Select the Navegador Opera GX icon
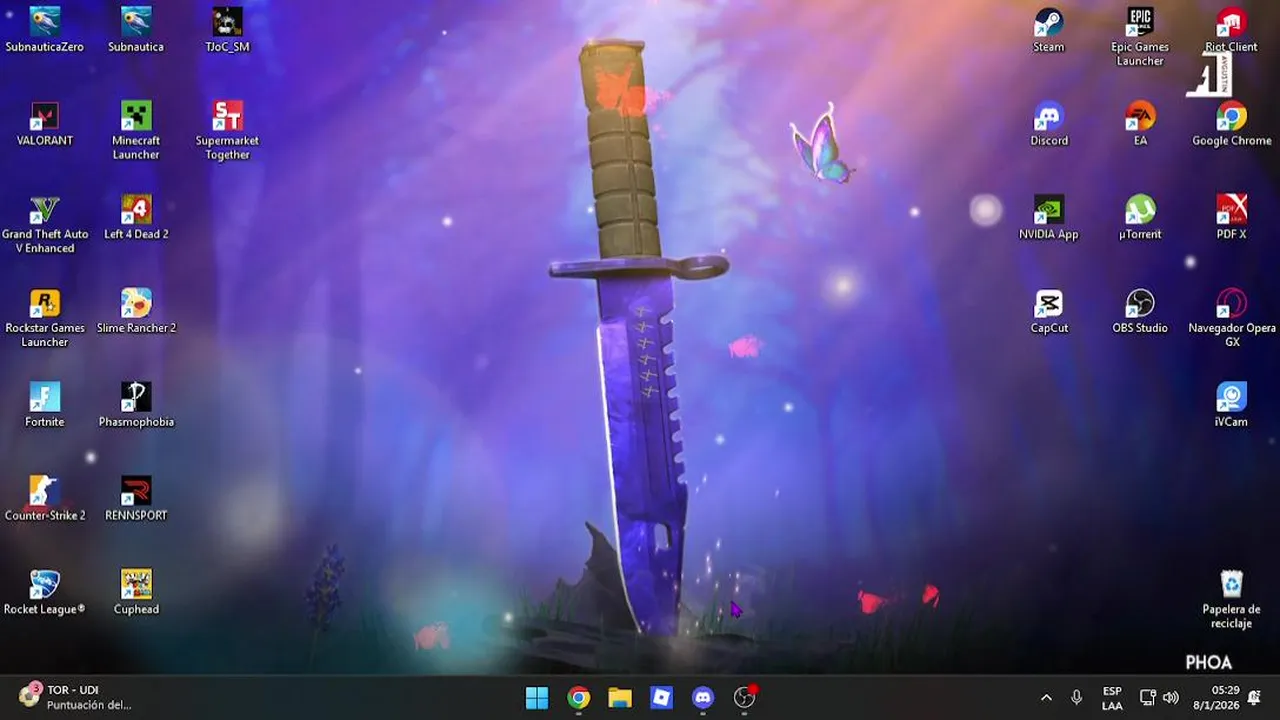 (x=1231, y=318)
